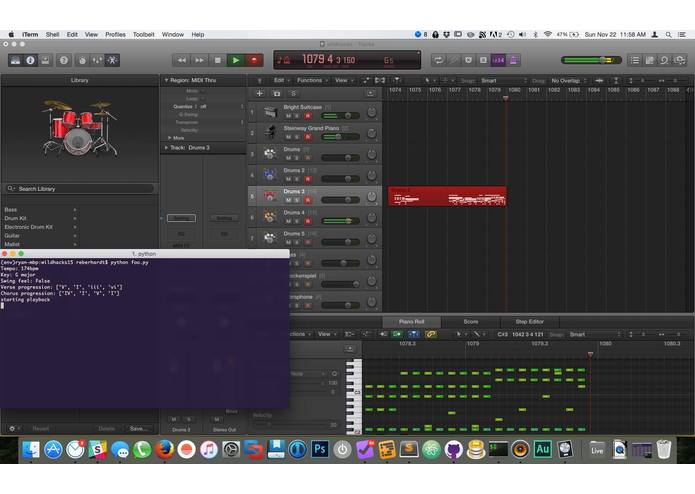Screen dimensions: 695x494
Task: Open the Shell menu in menu bar
Action: tap(52, 35)
